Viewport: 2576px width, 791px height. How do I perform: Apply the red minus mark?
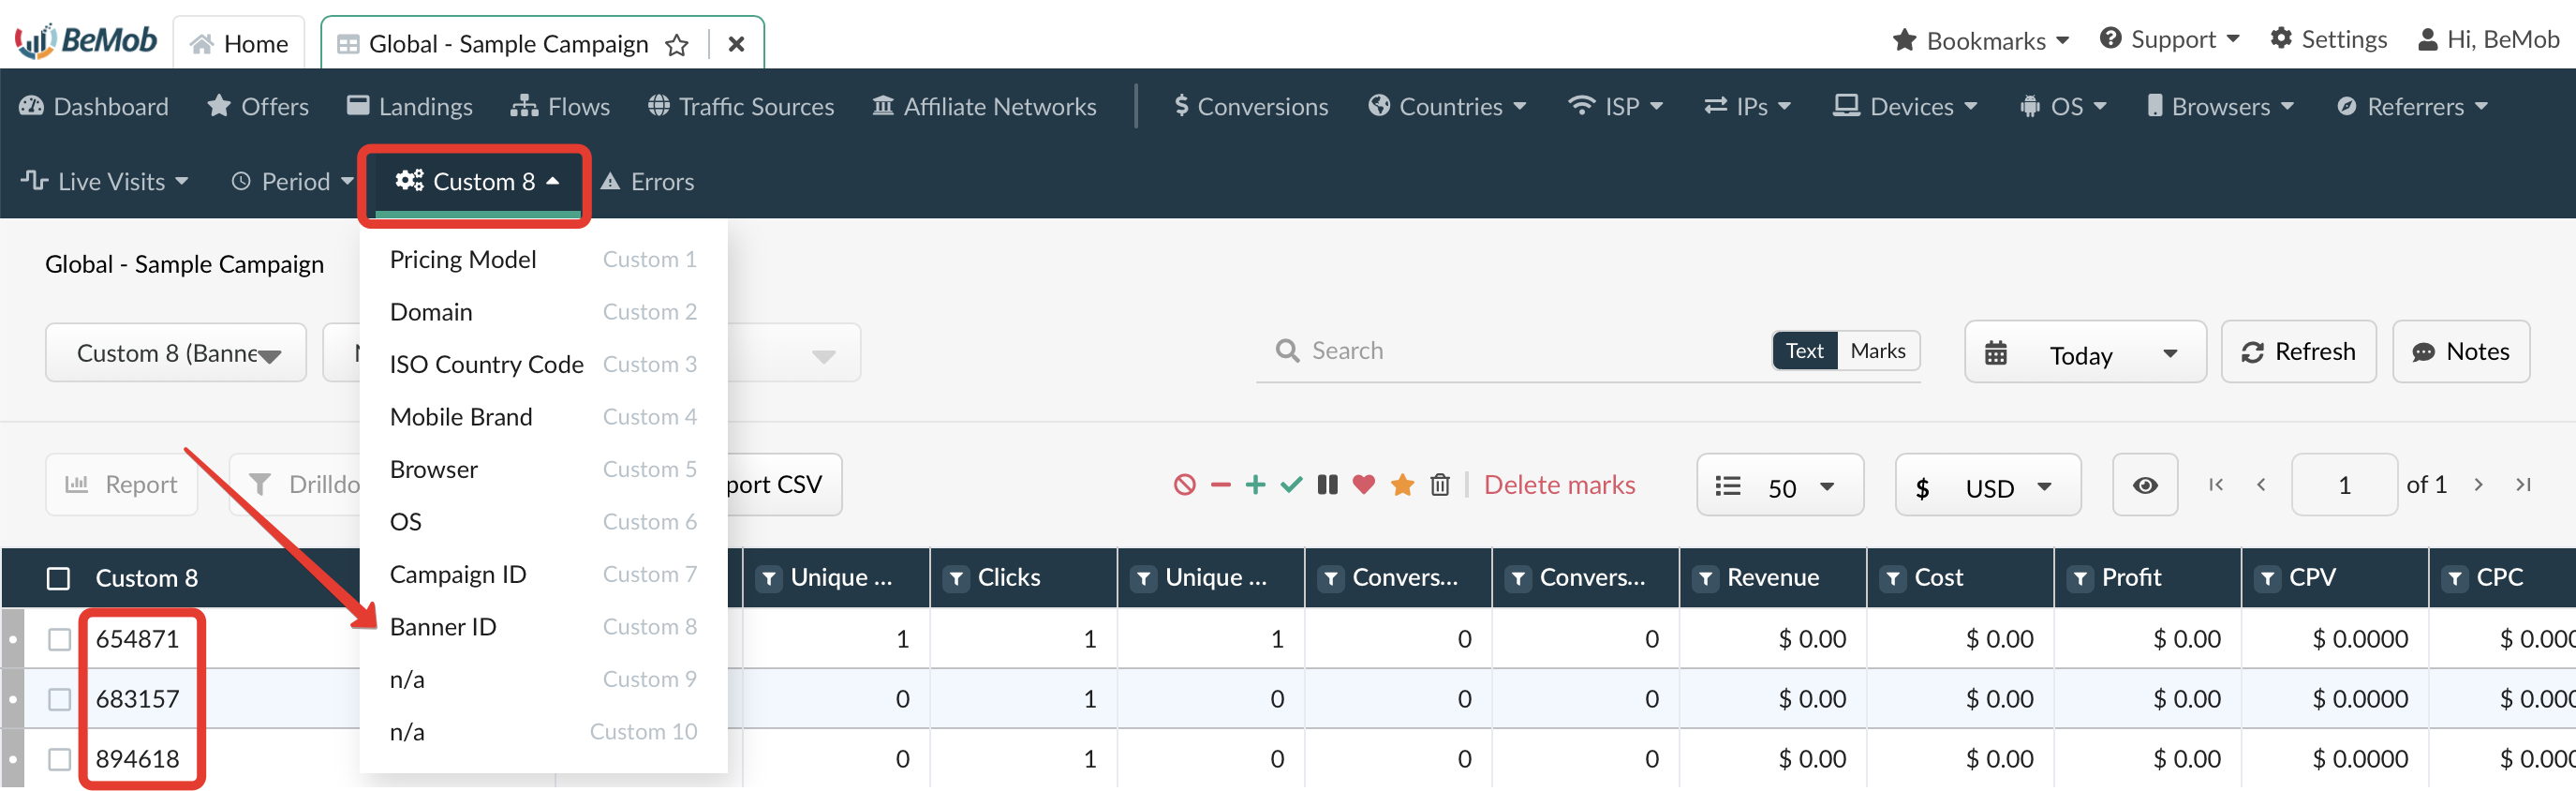point(1220,485)
